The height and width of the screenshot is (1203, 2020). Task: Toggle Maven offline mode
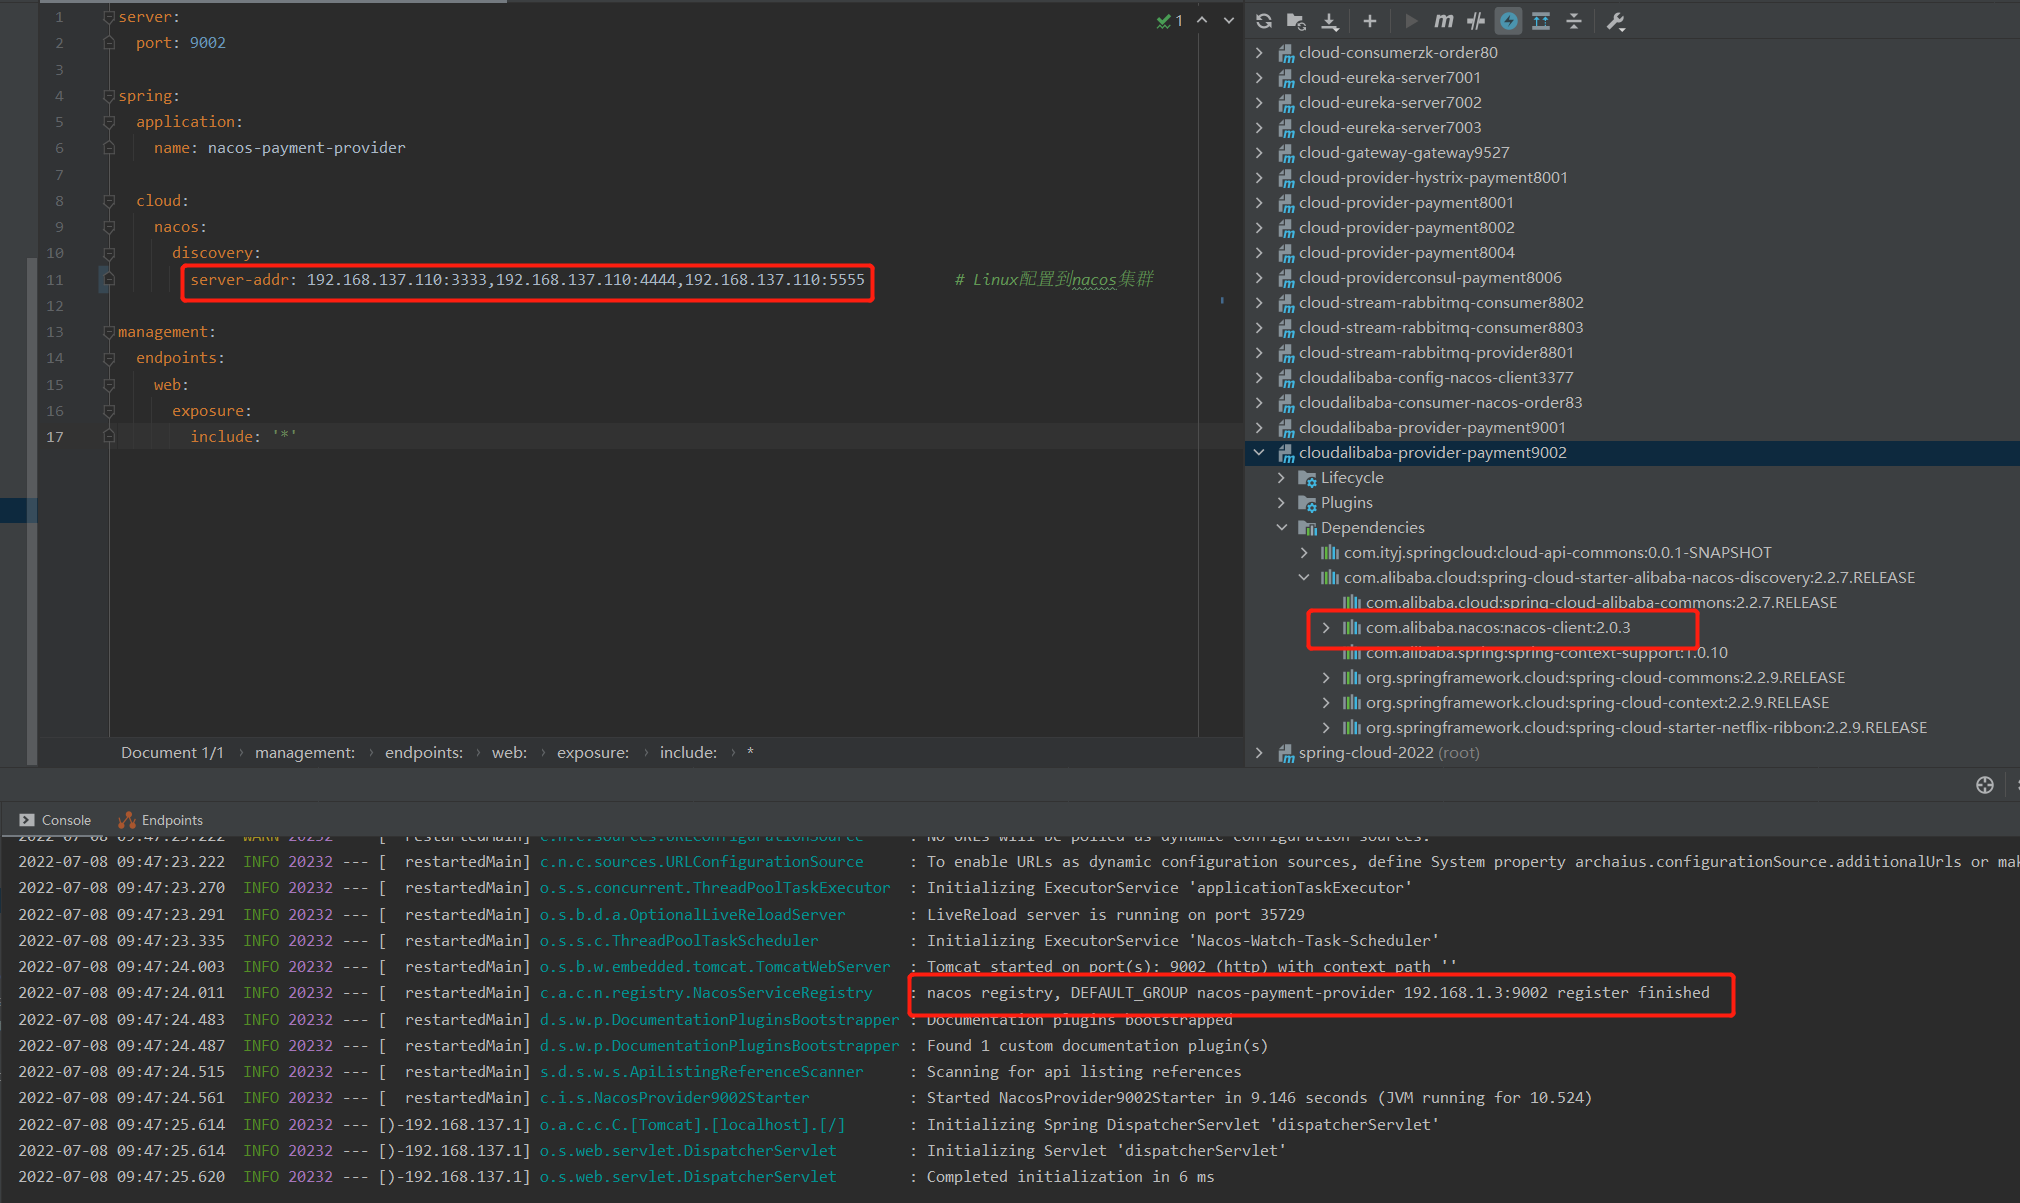point(1476,21)
